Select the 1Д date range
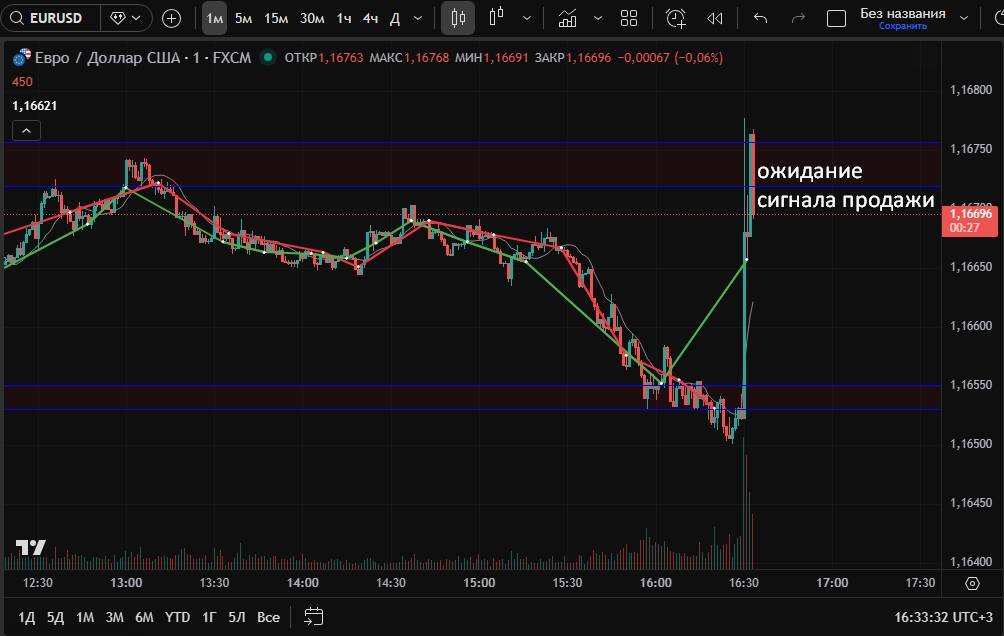 (x=27, y=617)
